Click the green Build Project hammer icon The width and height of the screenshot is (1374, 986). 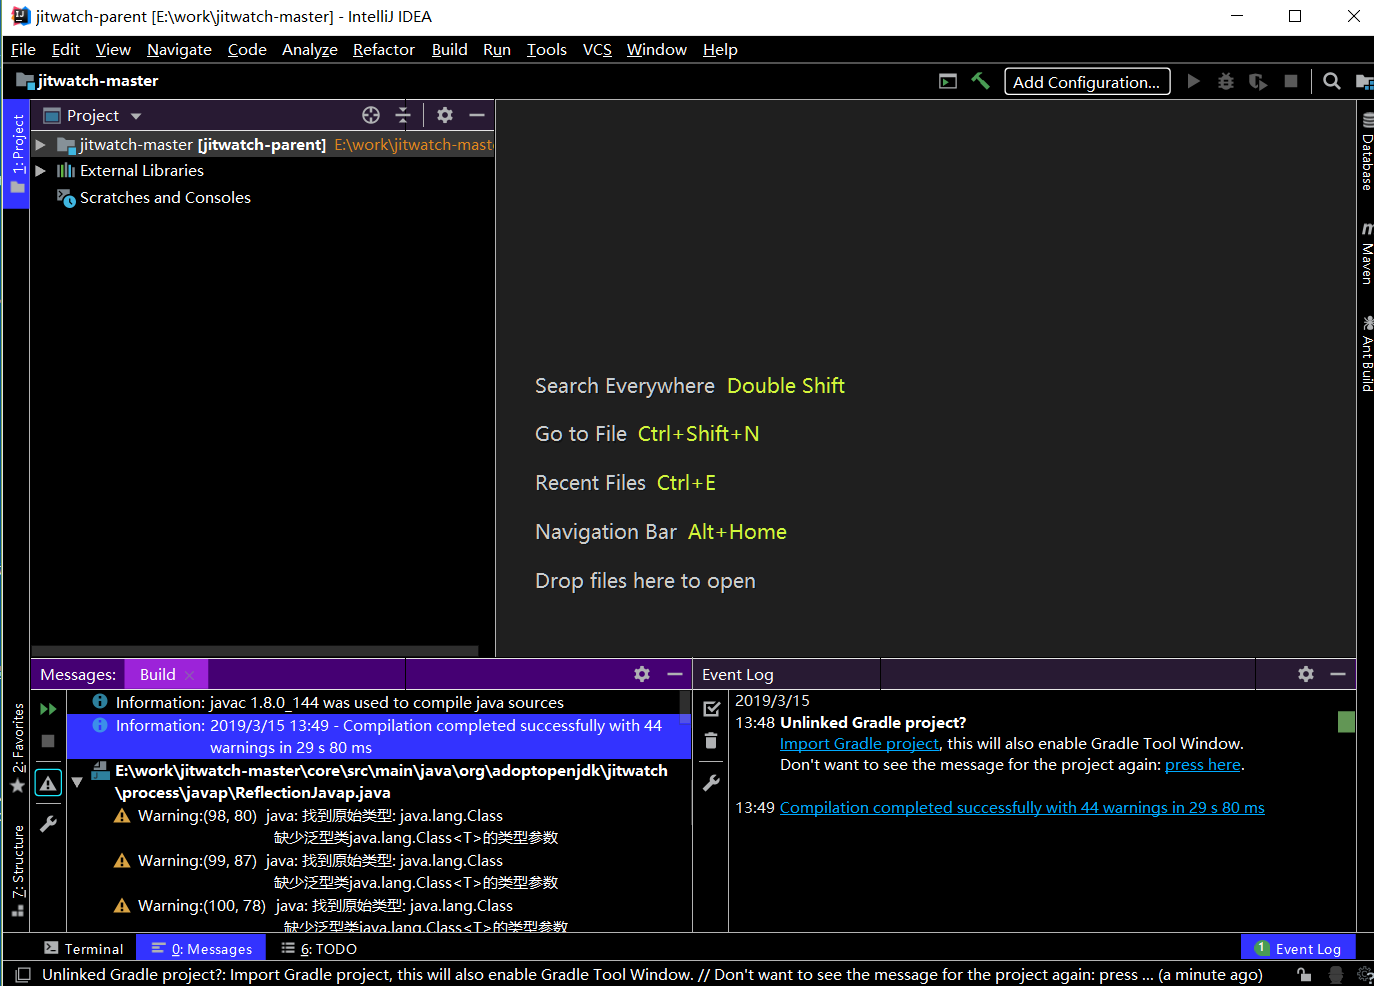tap(980, 81)
